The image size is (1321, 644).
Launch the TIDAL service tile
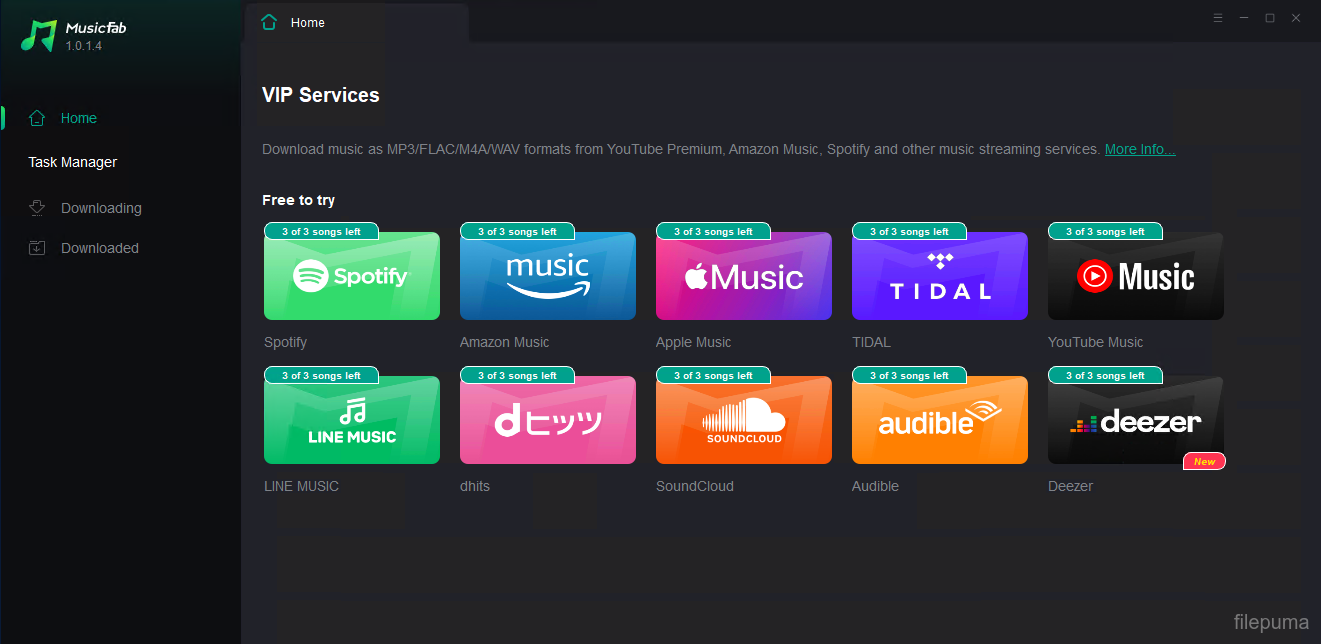939,277
